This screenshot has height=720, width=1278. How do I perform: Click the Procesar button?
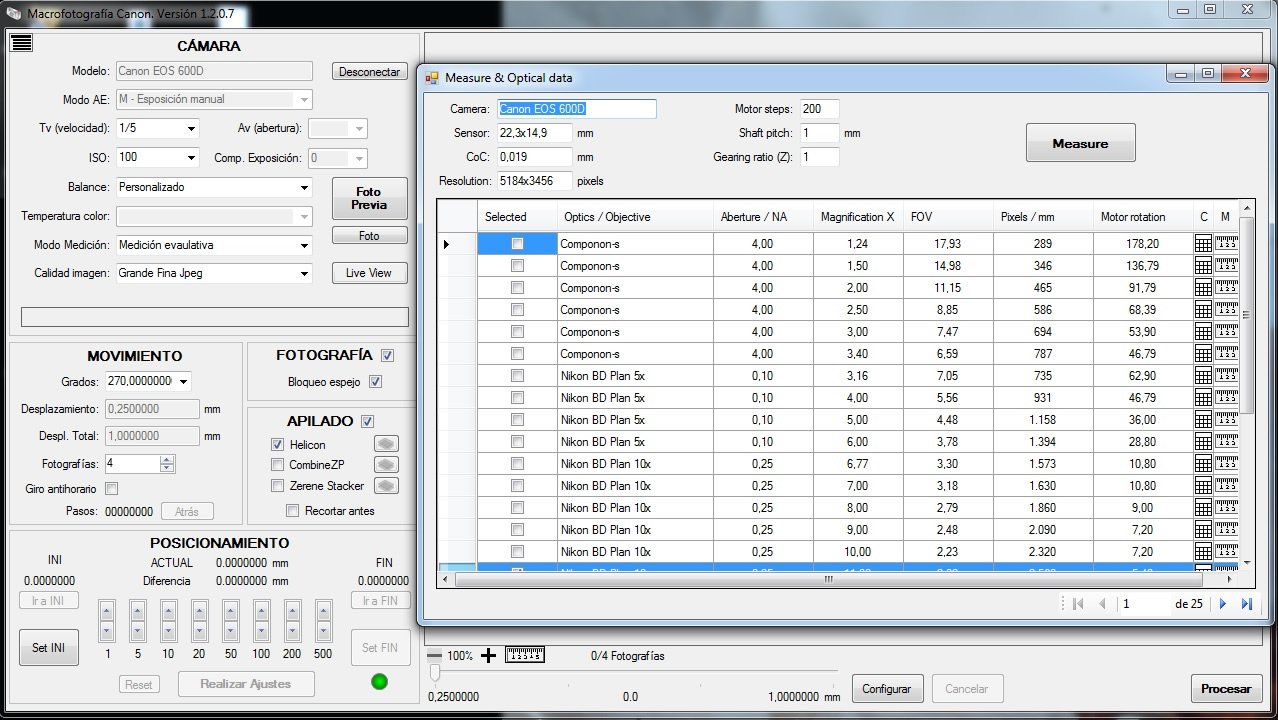pyautogui.click(x=1226, y=688)
